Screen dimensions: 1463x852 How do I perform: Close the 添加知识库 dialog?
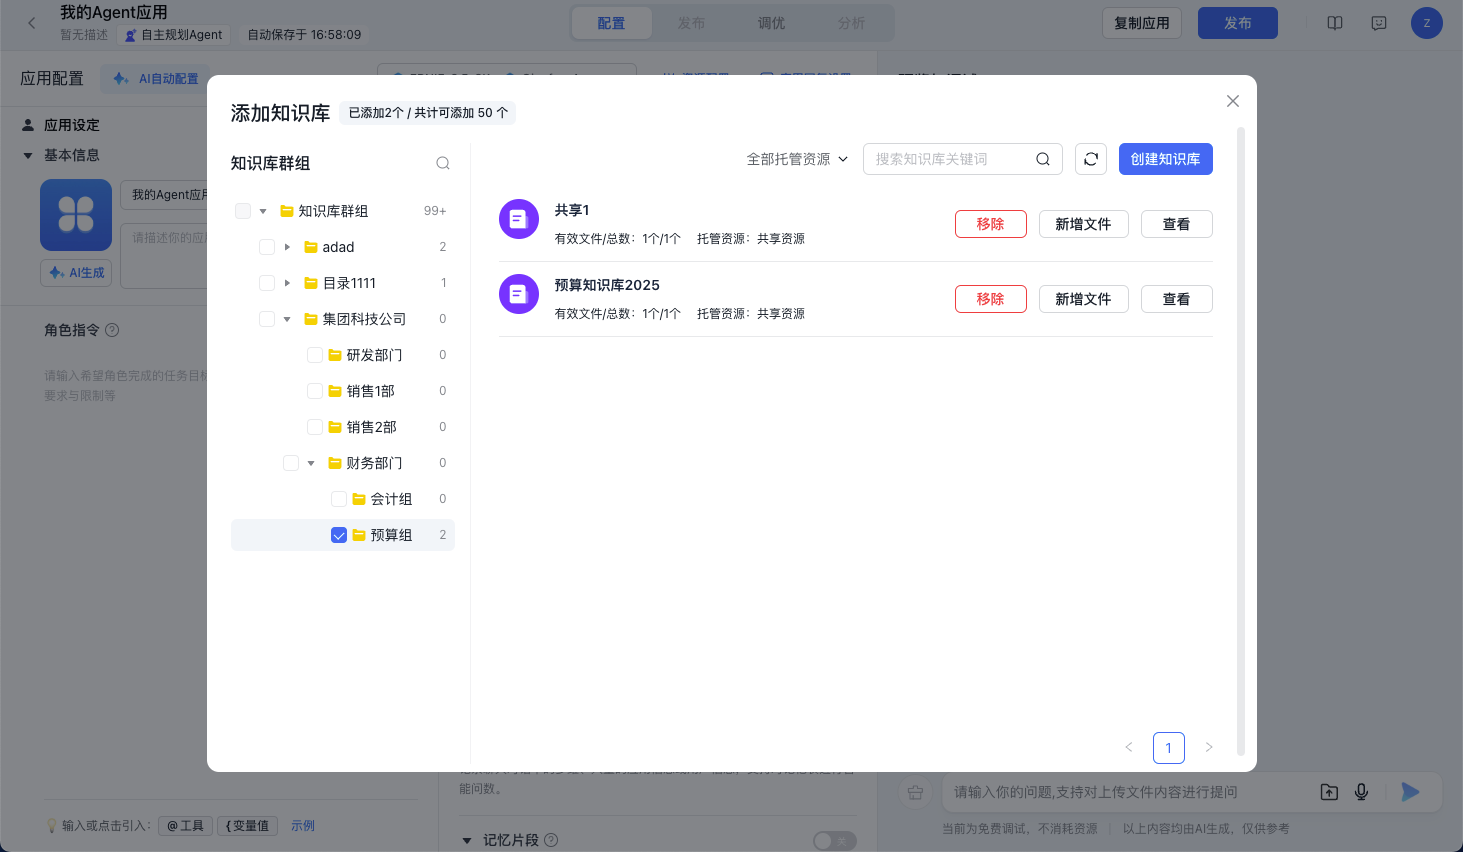click(x=1233, y=101)
